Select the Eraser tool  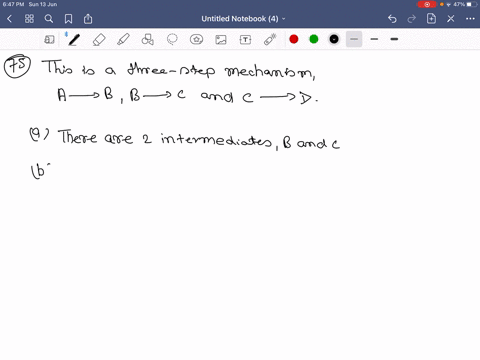click(x=99, y=40)
